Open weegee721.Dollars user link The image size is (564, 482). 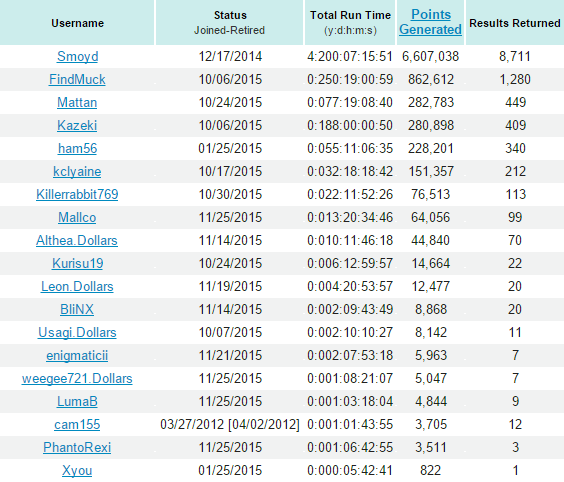[77, 379]
